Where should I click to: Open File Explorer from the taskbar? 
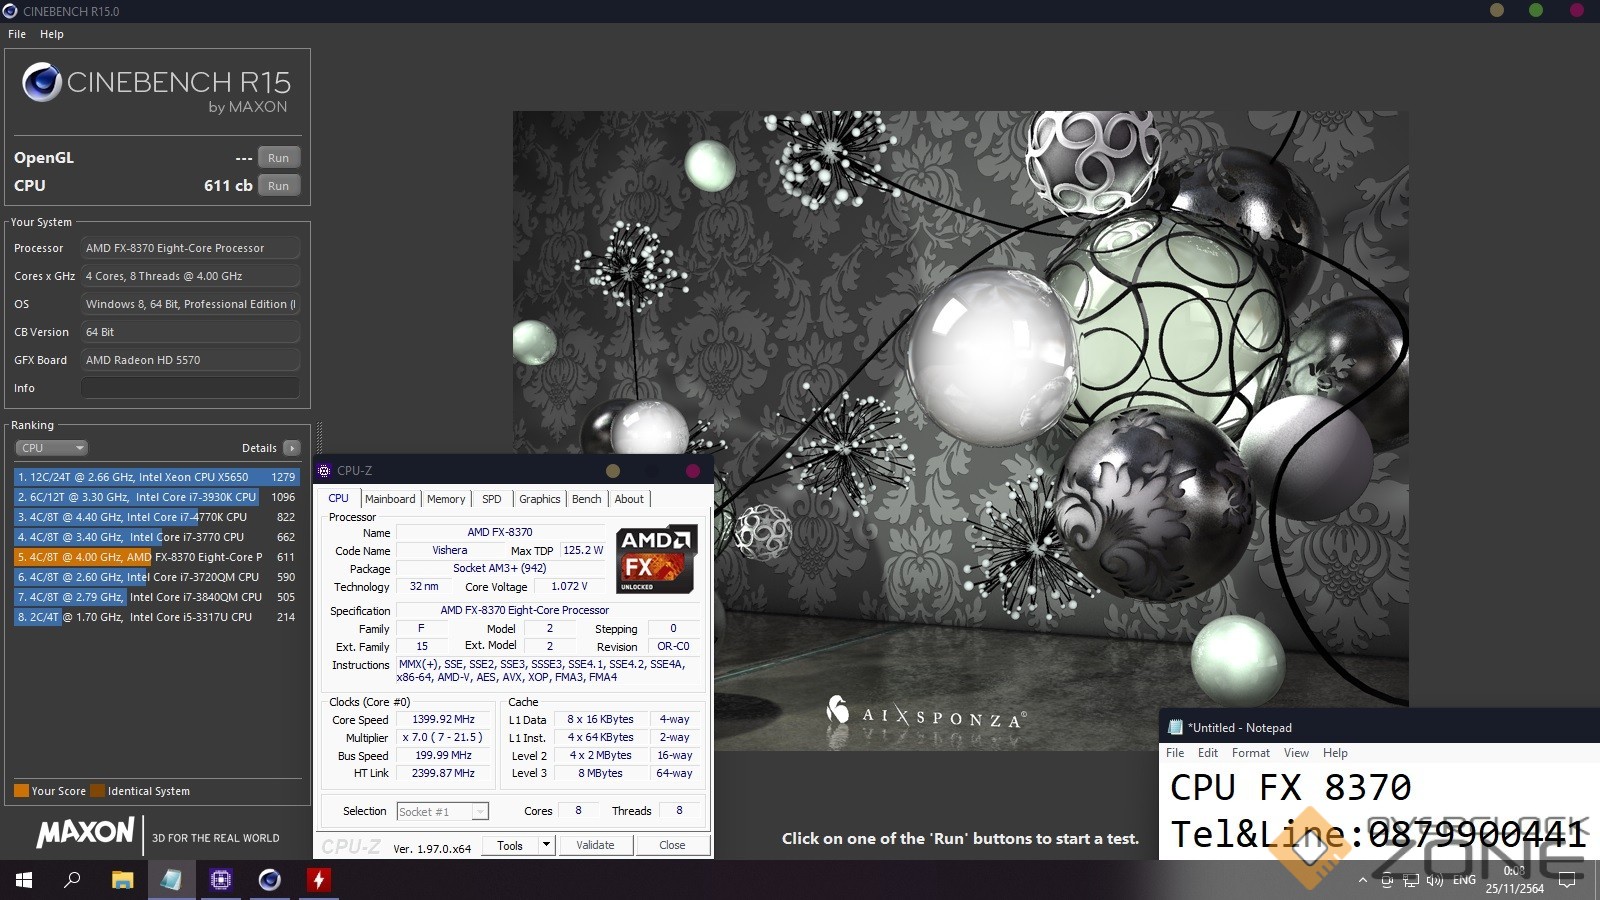pos(122,880)
